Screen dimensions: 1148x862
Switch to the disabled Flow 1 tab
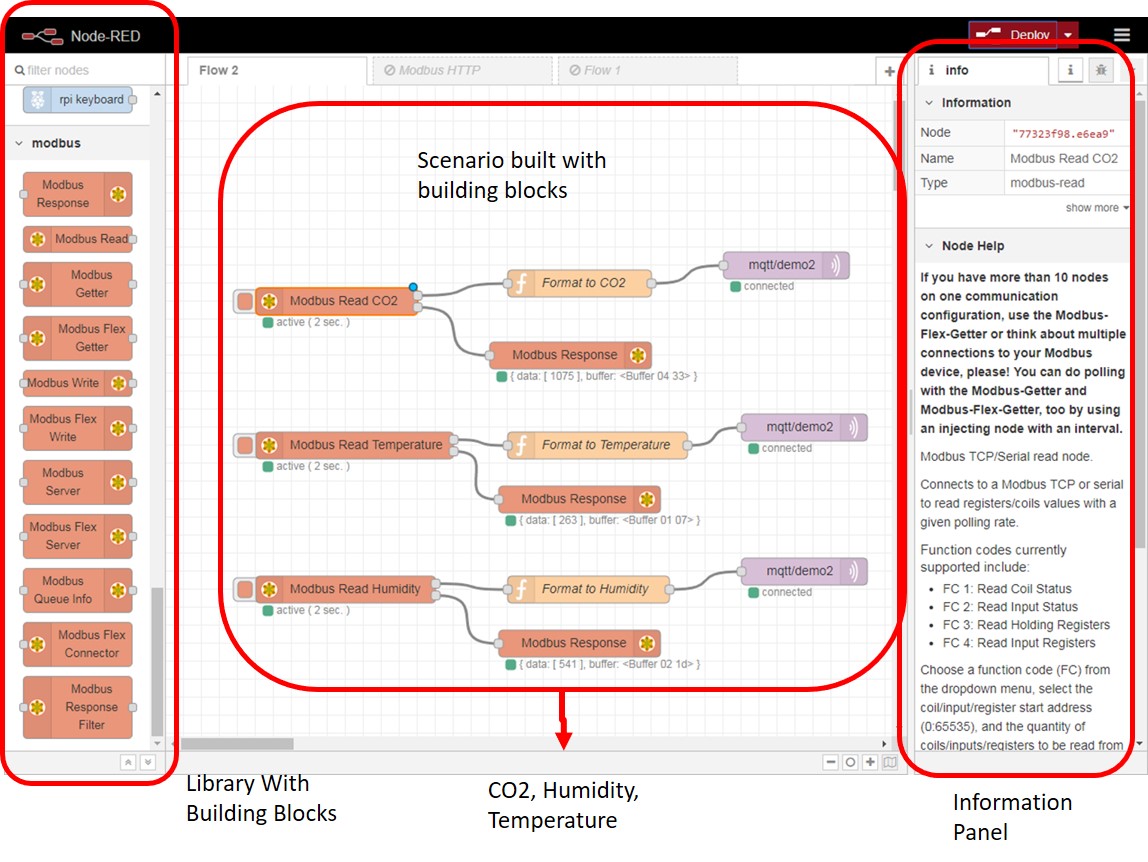[x=647, y=70]
